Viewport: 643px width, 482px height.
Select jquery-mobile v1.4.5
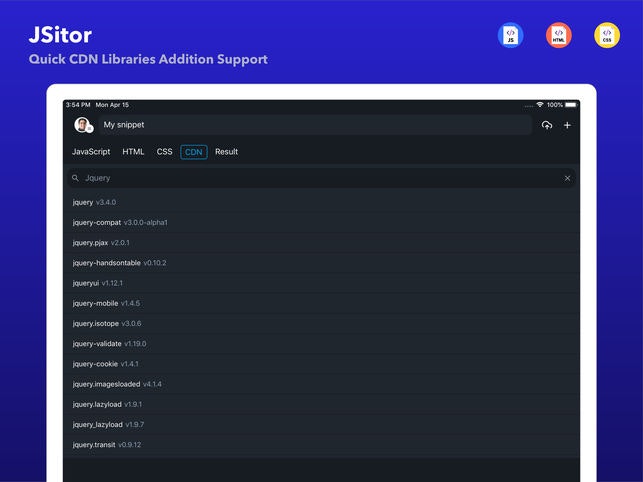pos(321,303)
